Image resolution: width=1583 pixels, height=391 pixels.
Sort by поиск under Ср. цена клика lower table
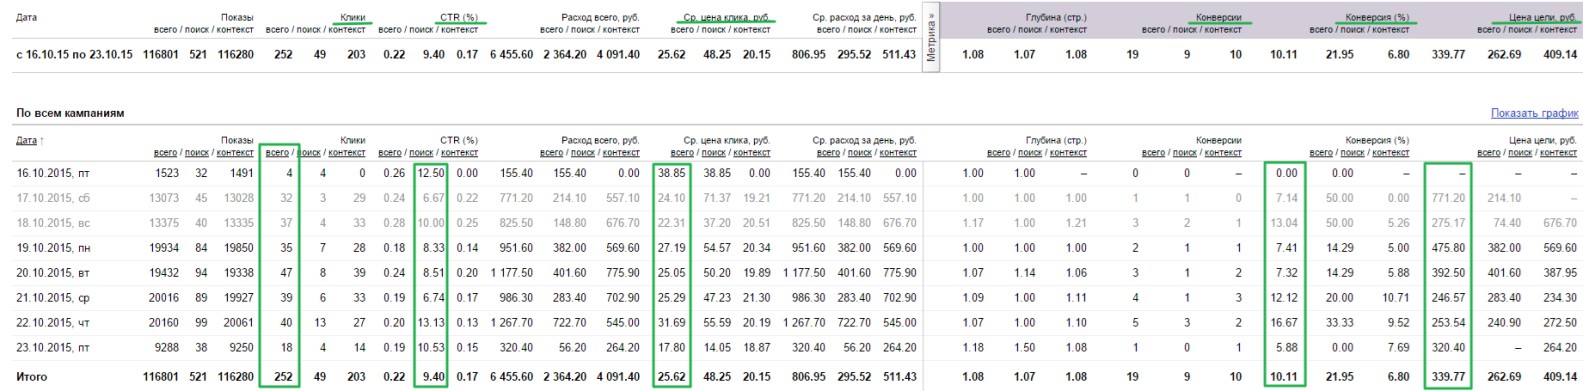714,153
